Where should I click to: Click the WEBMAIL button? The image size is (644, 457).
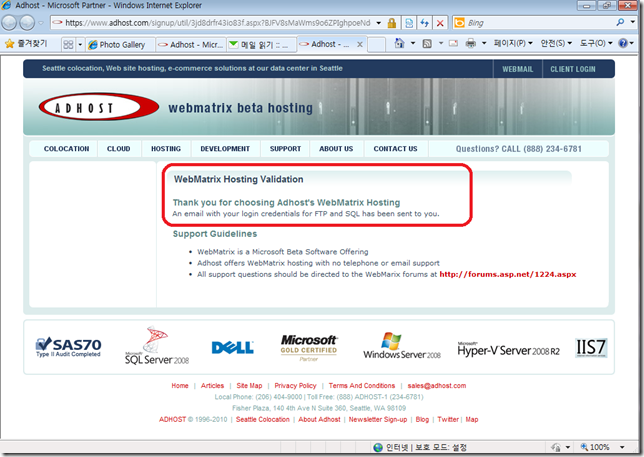518,69
